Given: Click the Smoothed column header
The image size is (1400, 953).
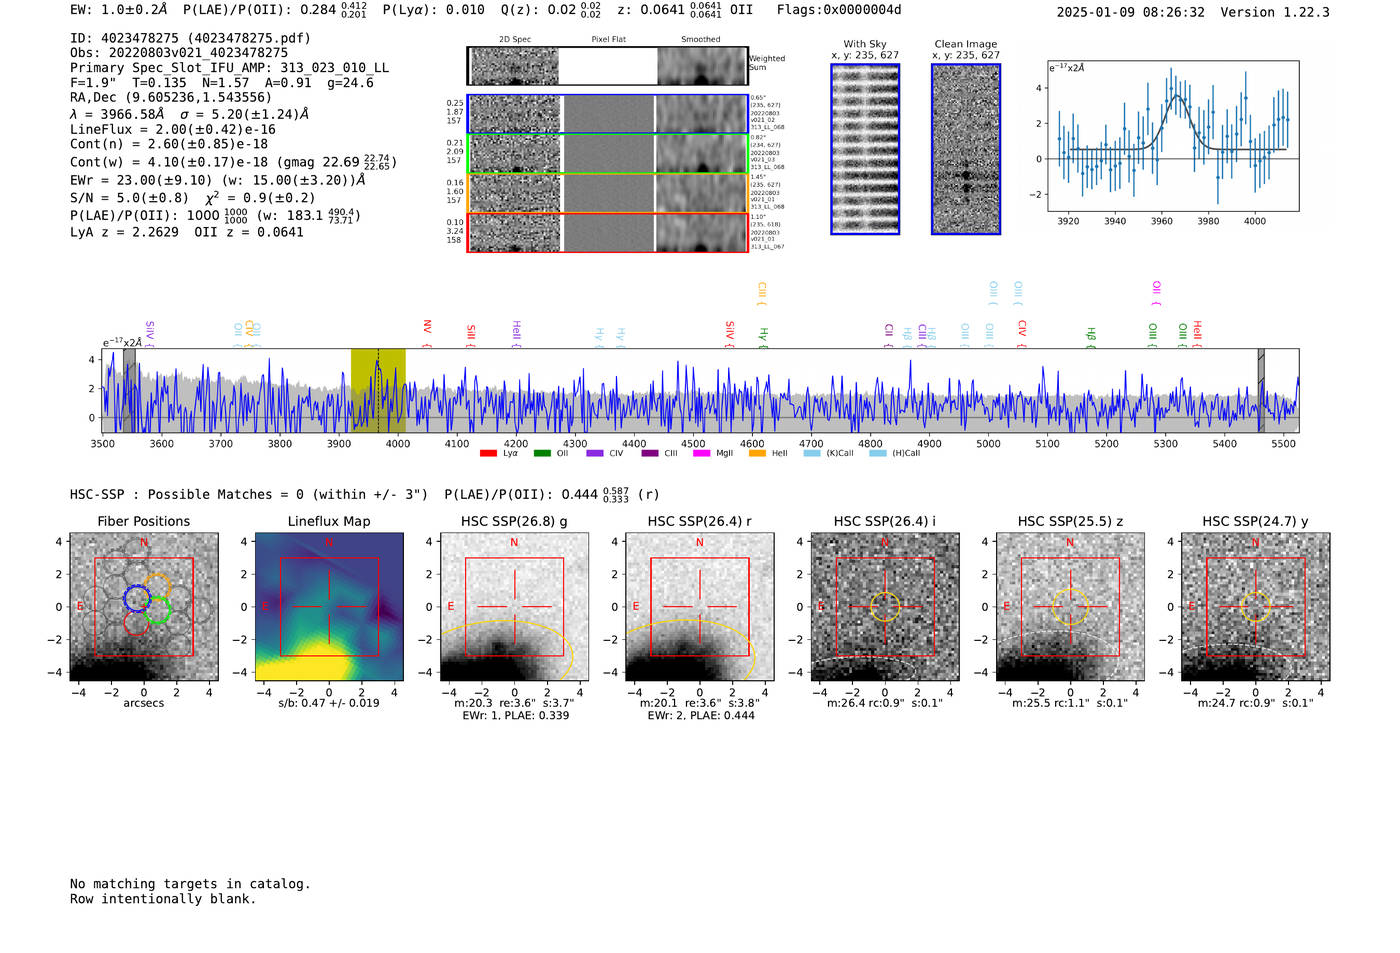Looking at the screenshot, I should point(701,40).
